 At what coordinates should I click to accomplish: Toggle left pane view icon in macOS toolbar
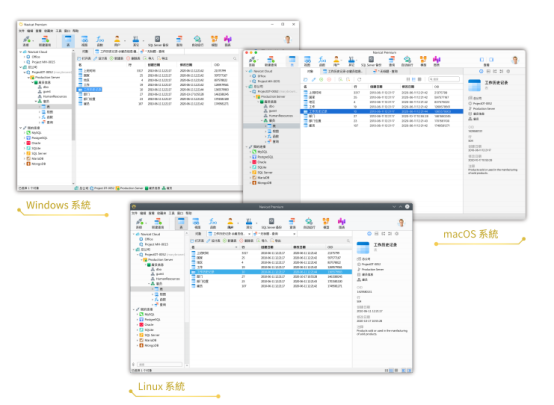(482, 60)
